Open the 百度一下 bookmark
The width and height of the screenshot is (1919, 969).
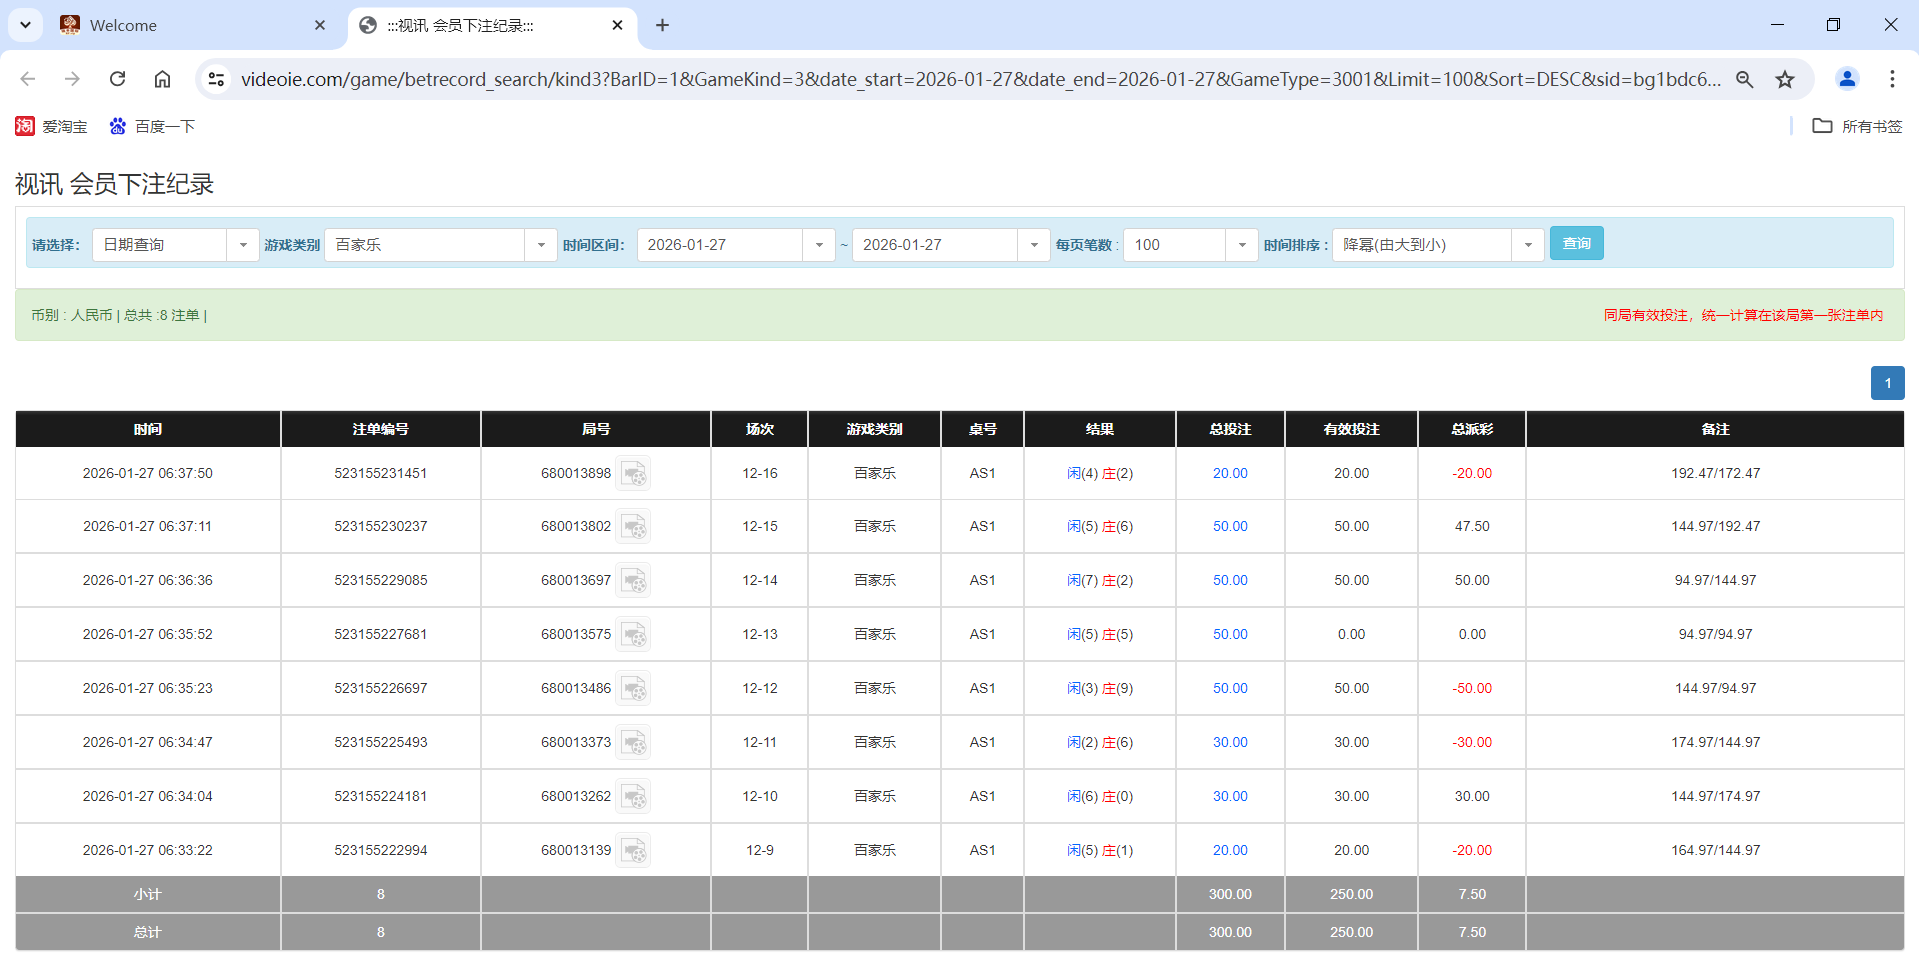pos(152,126)
